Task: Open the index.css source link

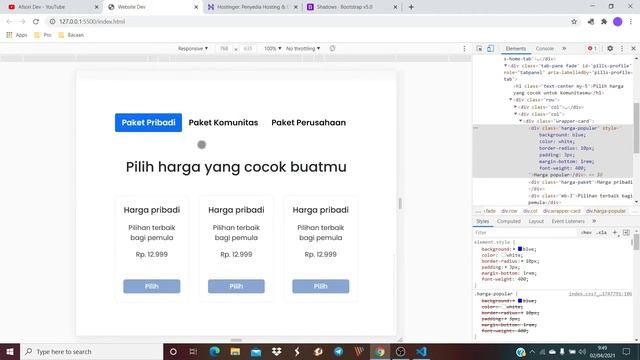Action: pyautogui.click(x=600, y=294)
